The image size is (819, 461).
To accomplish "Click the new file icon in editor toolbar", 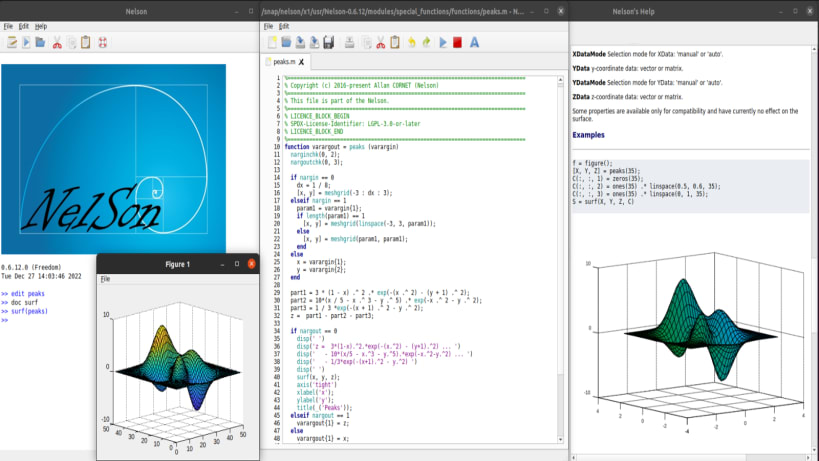I will tap(270, 42).
